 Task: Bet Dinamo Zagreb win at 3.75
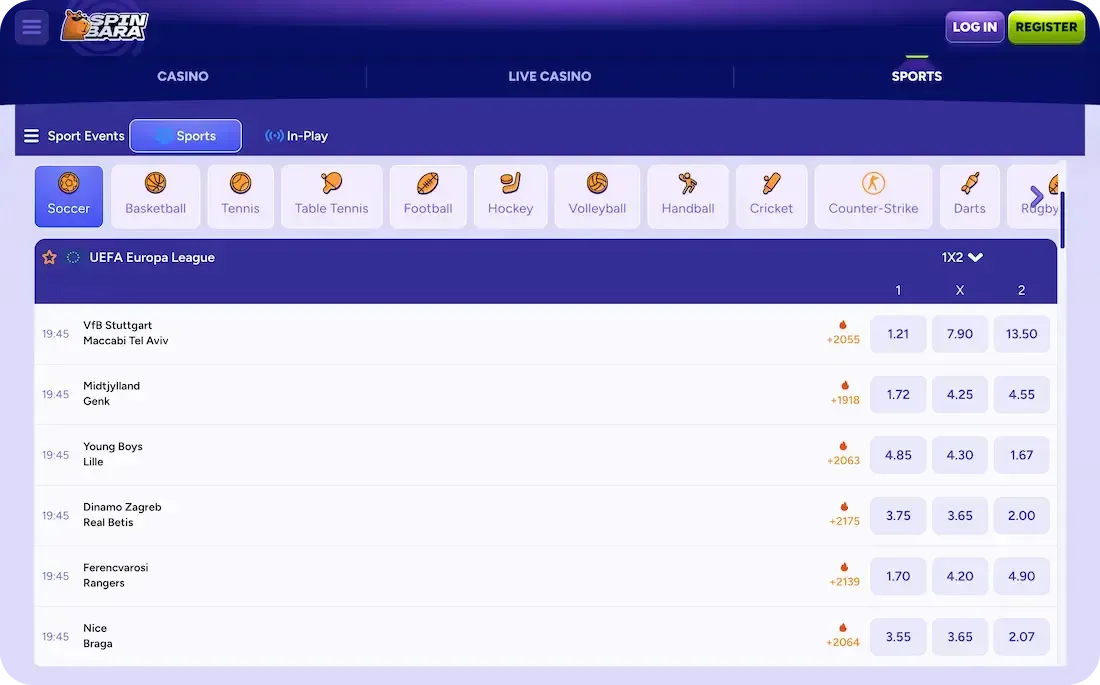pos(898,515)
